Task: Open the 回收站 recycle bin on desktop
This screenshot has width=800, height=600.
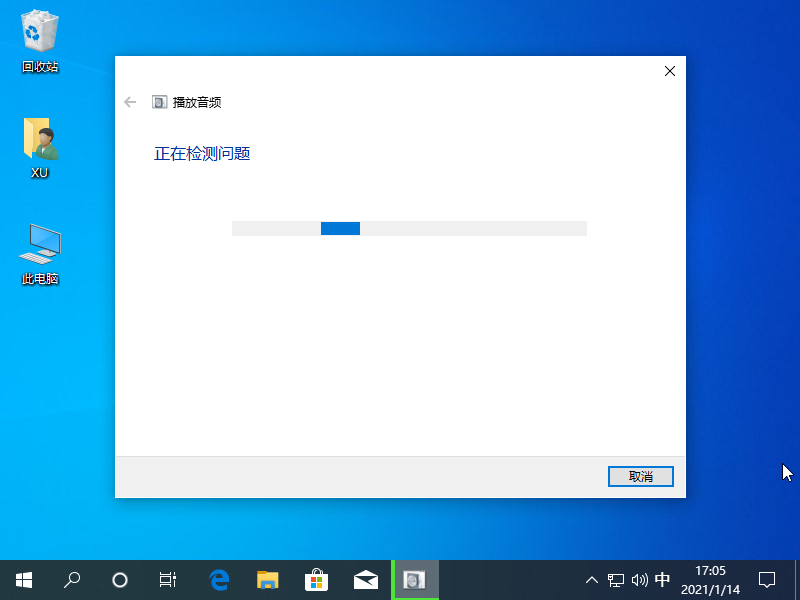Action: (38, 35)
